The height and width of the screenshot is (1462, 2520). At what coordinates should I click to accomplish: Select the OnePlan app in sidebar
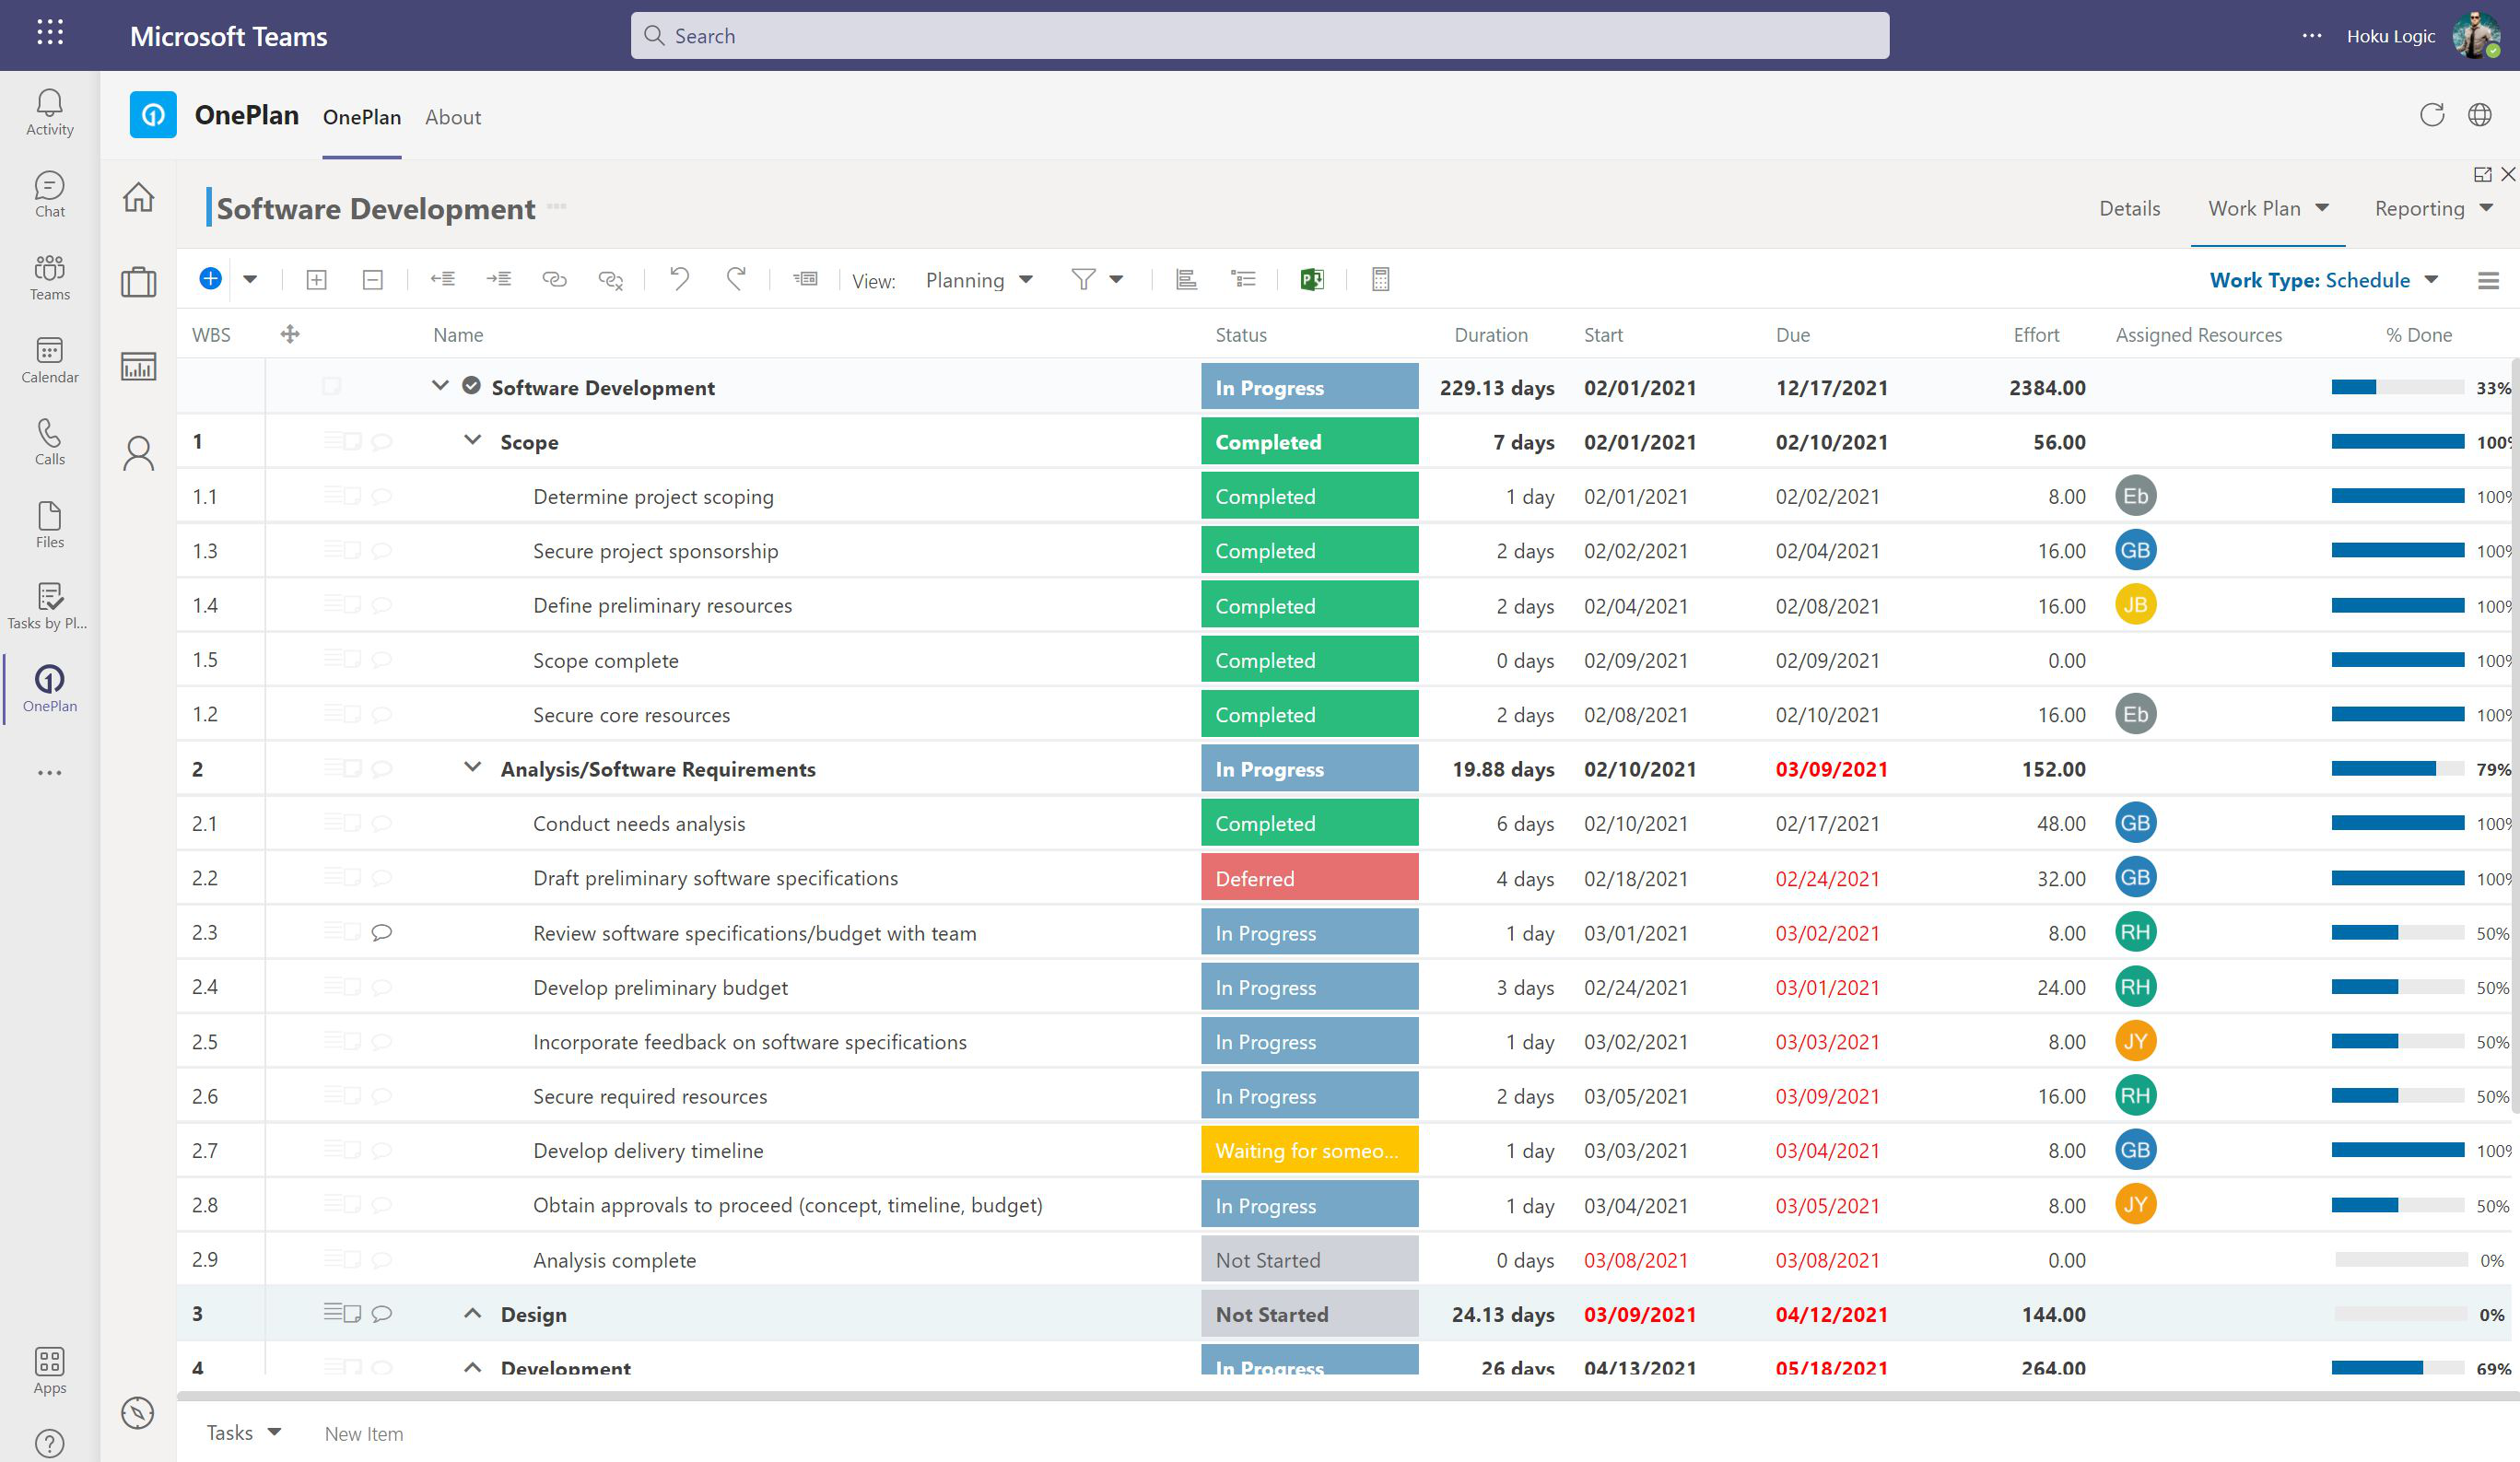tap(50, 688)
